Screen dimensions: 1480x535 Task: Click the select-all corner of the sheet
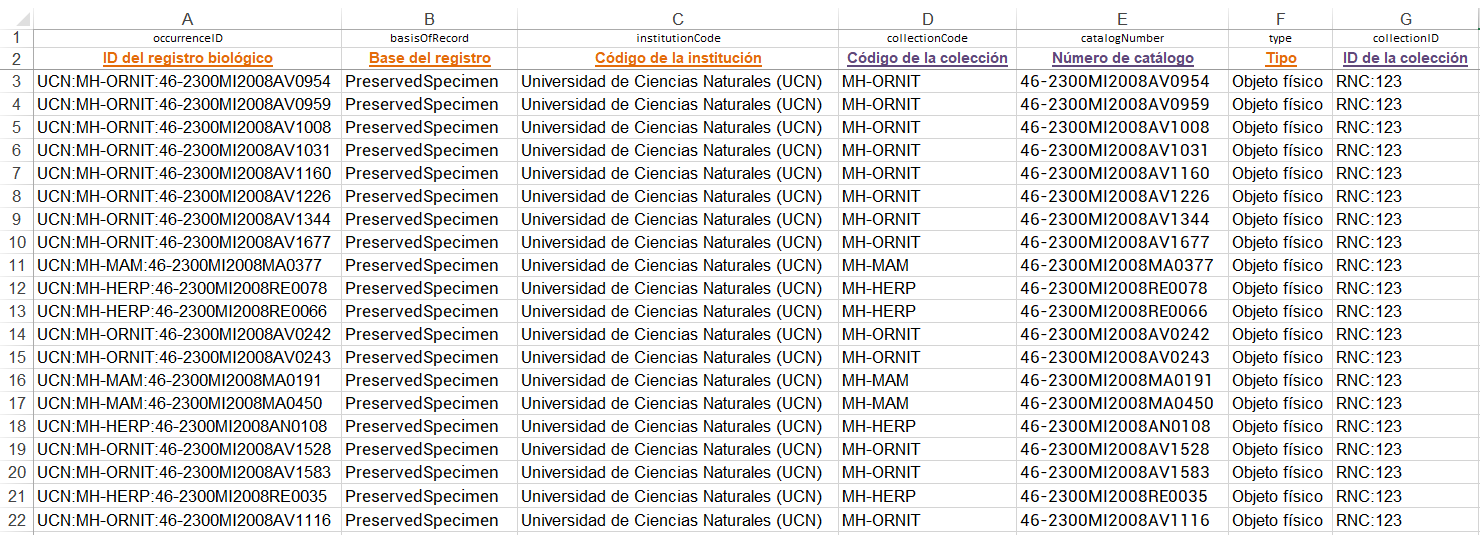point(17,18)
